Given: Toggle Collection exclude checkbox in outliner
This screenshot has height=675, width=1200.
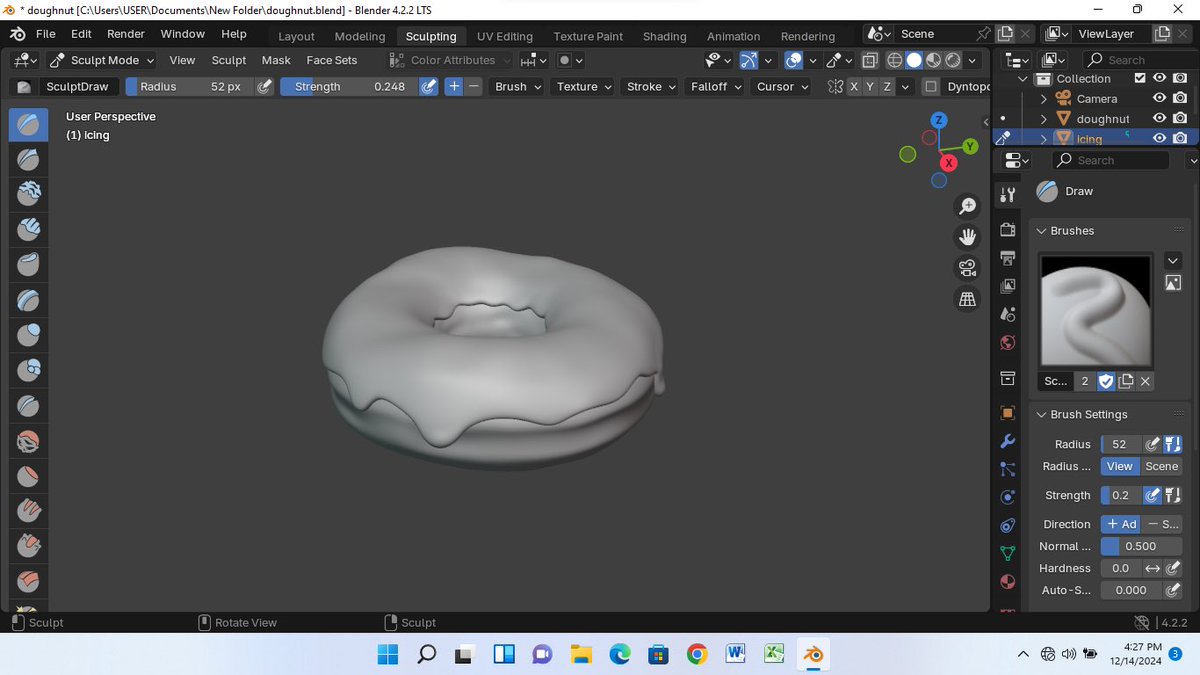Looking at the screenshot, I should coord(1140,78).
